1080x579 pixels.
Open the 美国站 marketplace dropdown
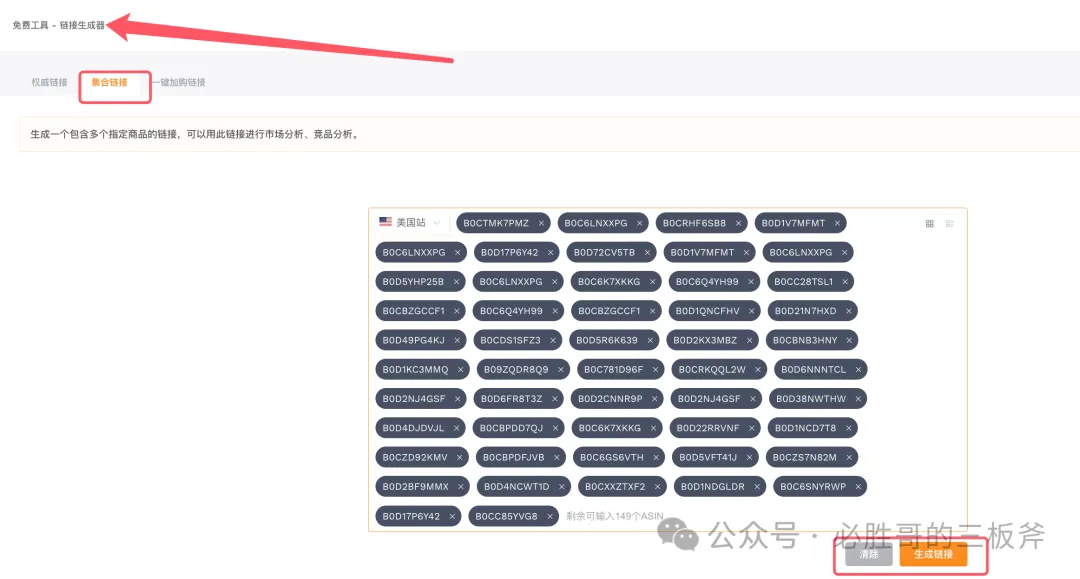click(x=410, y=222)
